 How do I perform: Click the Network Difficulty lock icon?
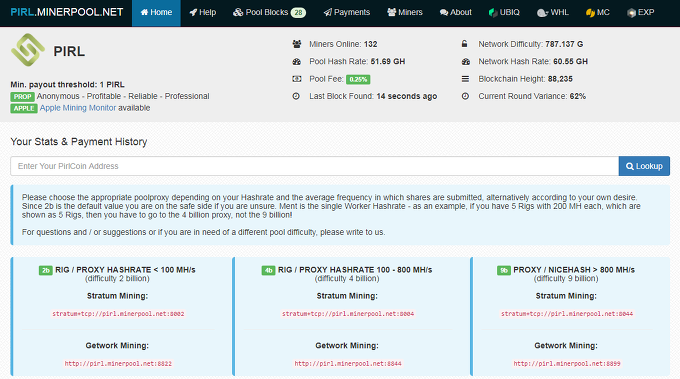(x=464, y=44)
